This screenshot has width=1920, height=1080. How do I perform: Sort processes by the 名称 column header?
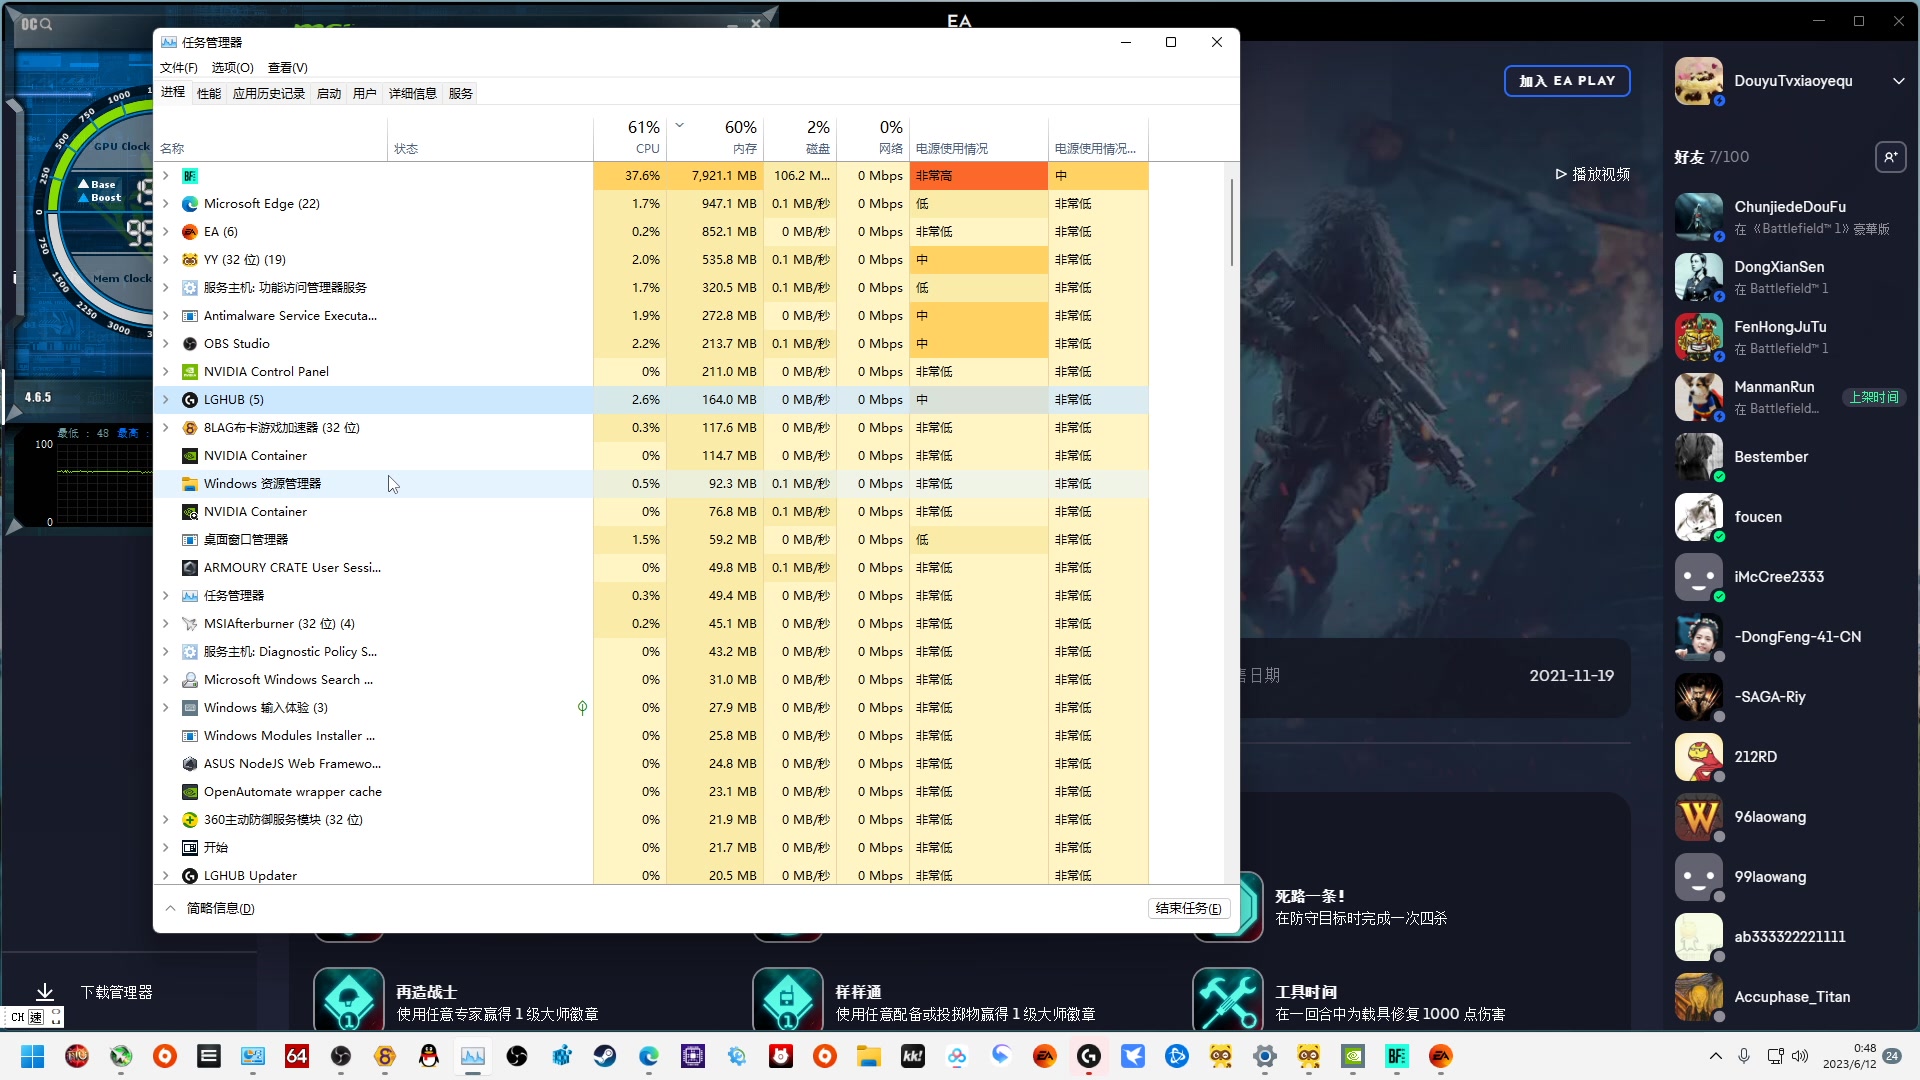click(x=272, y=138)
